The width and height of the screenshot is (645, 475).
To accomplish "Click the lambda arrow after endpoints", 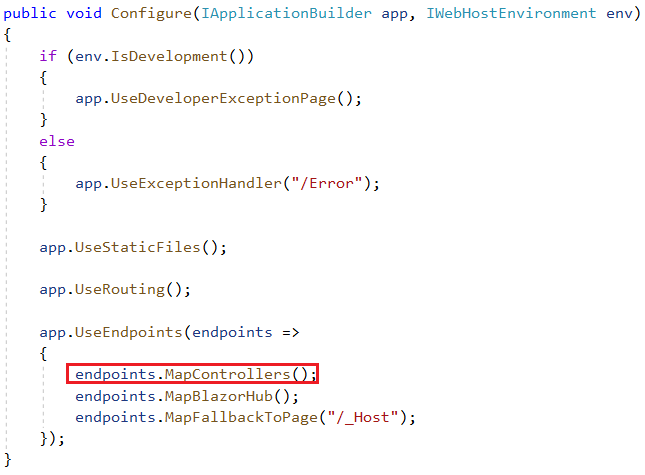I will pos(291,332).
